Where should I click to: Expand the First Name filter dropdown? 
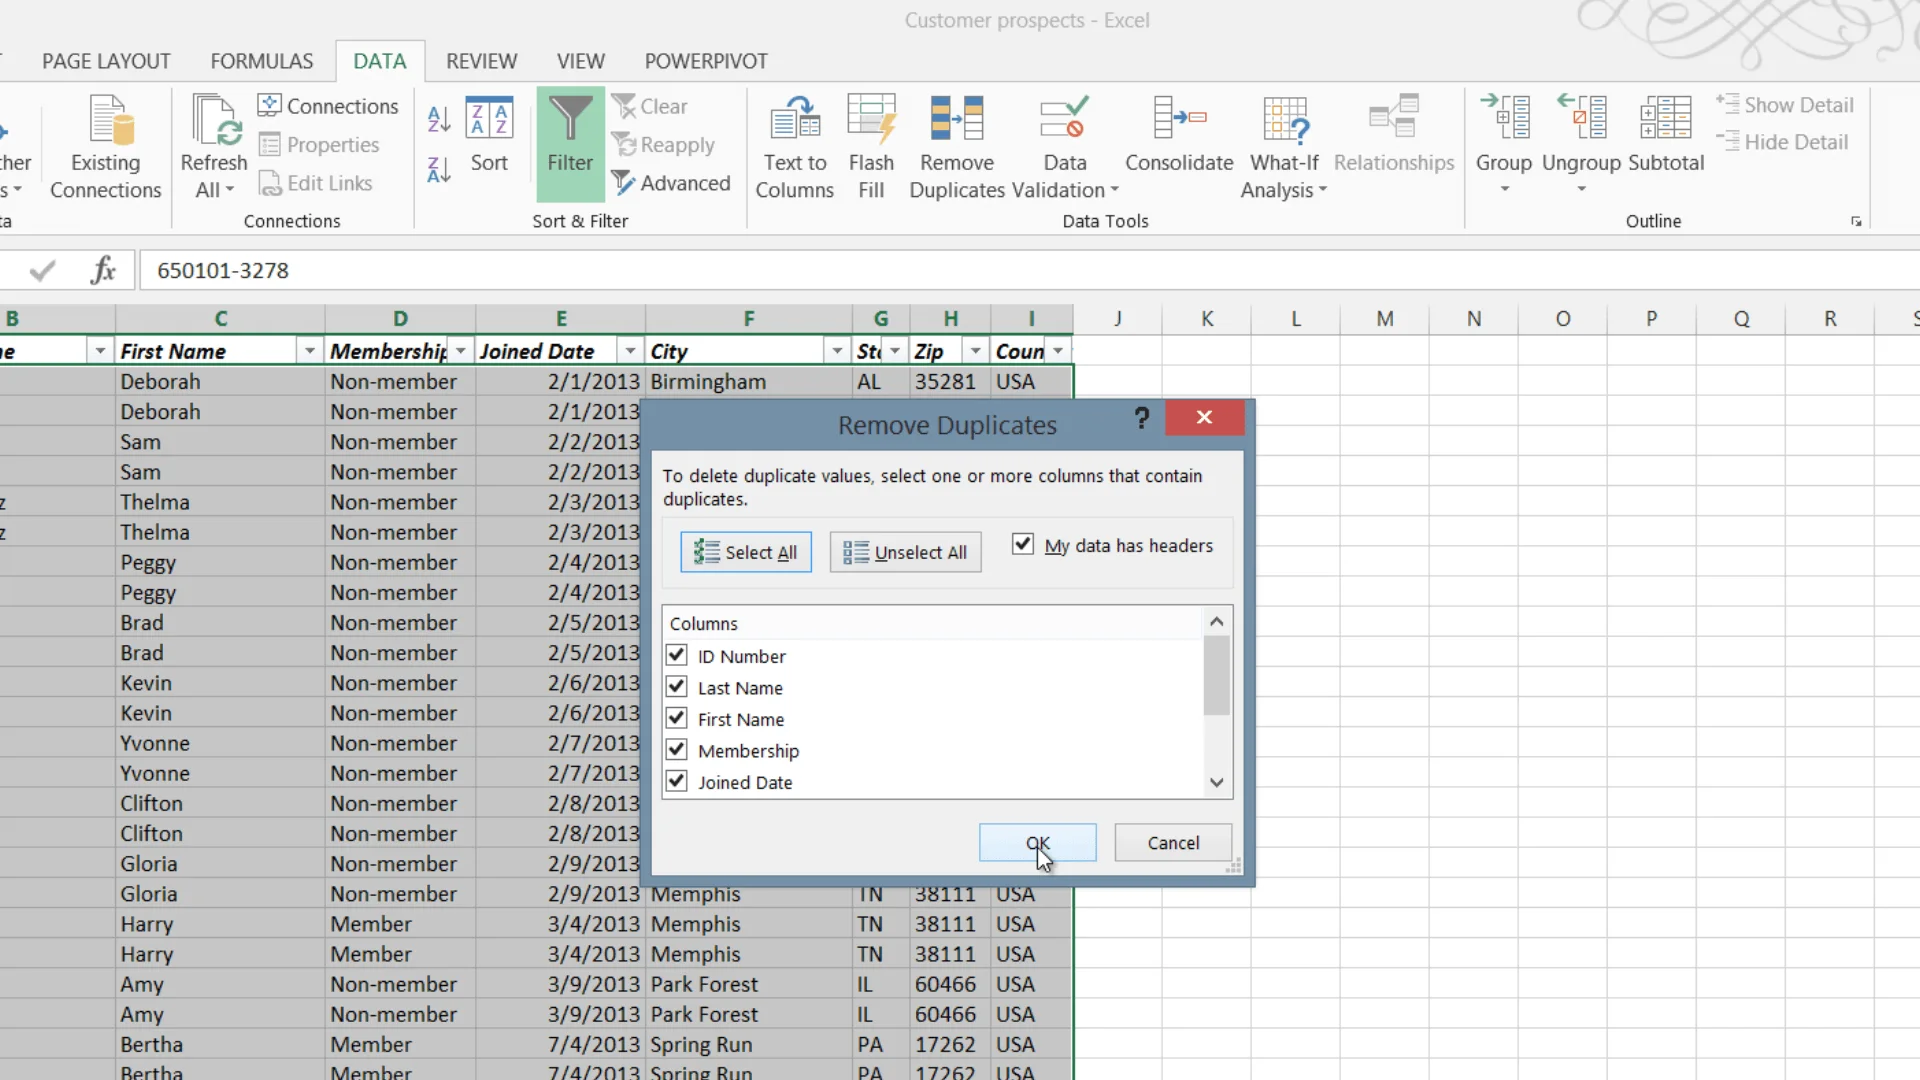[310, 351]
